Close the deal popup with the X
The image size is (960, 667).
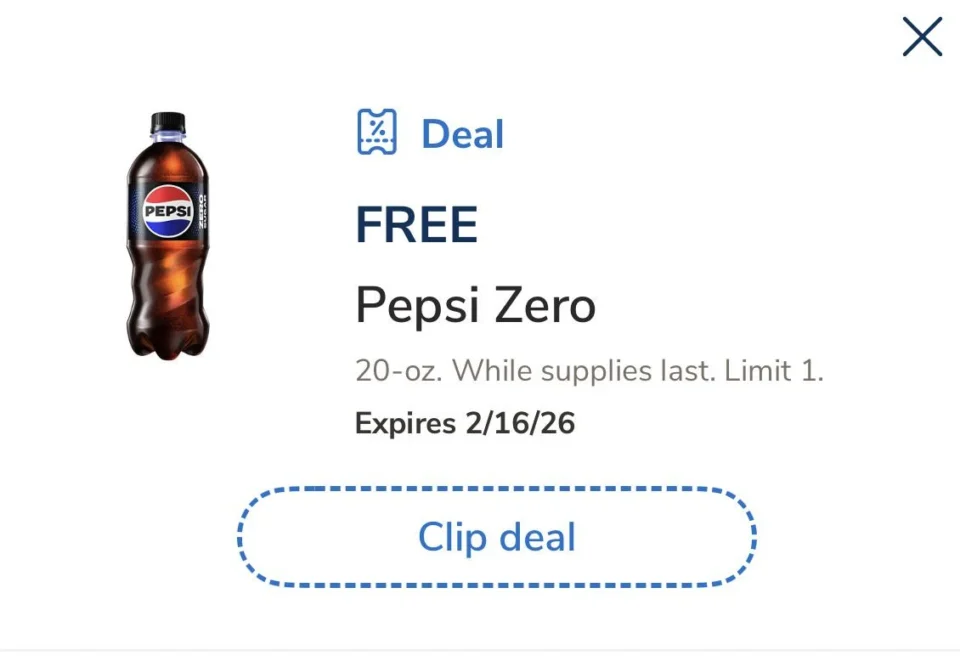click(x=921, y=38)
